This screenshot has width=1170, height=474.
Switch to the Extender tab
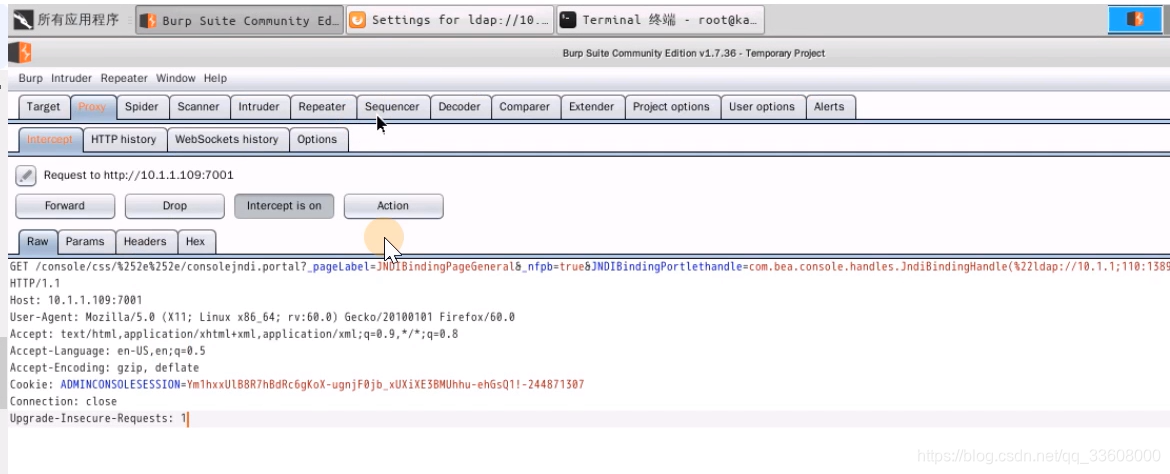click(592, 107)
